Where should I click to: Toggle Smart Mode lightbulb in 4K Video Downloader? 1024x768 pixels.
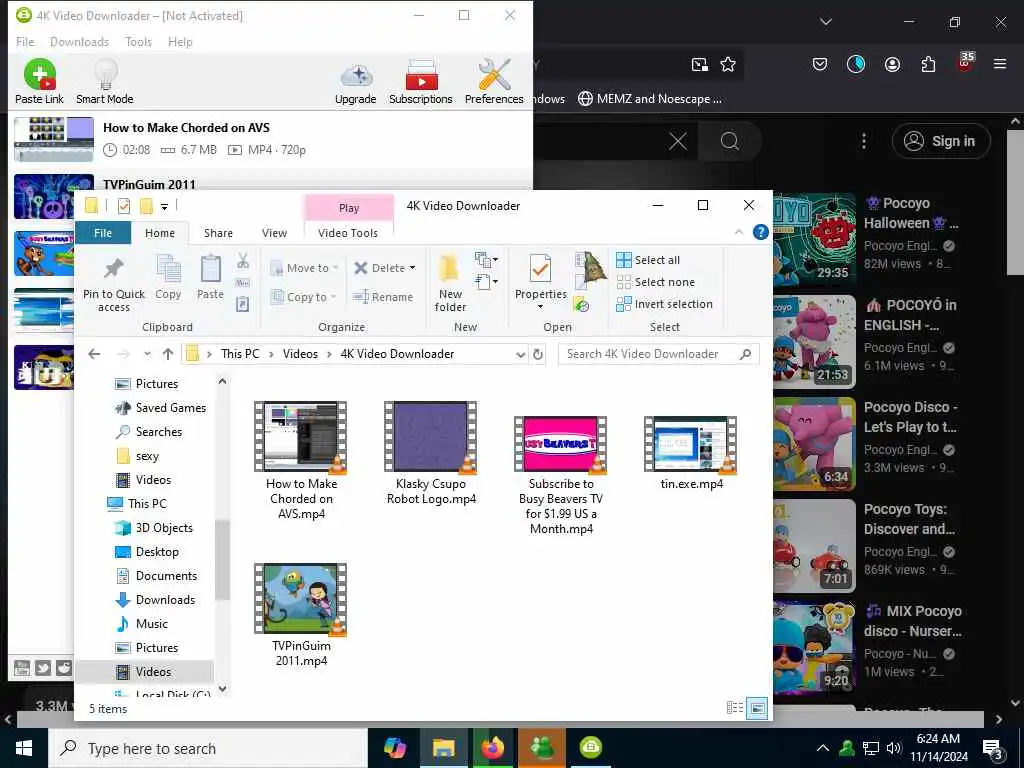pos(104,81)
